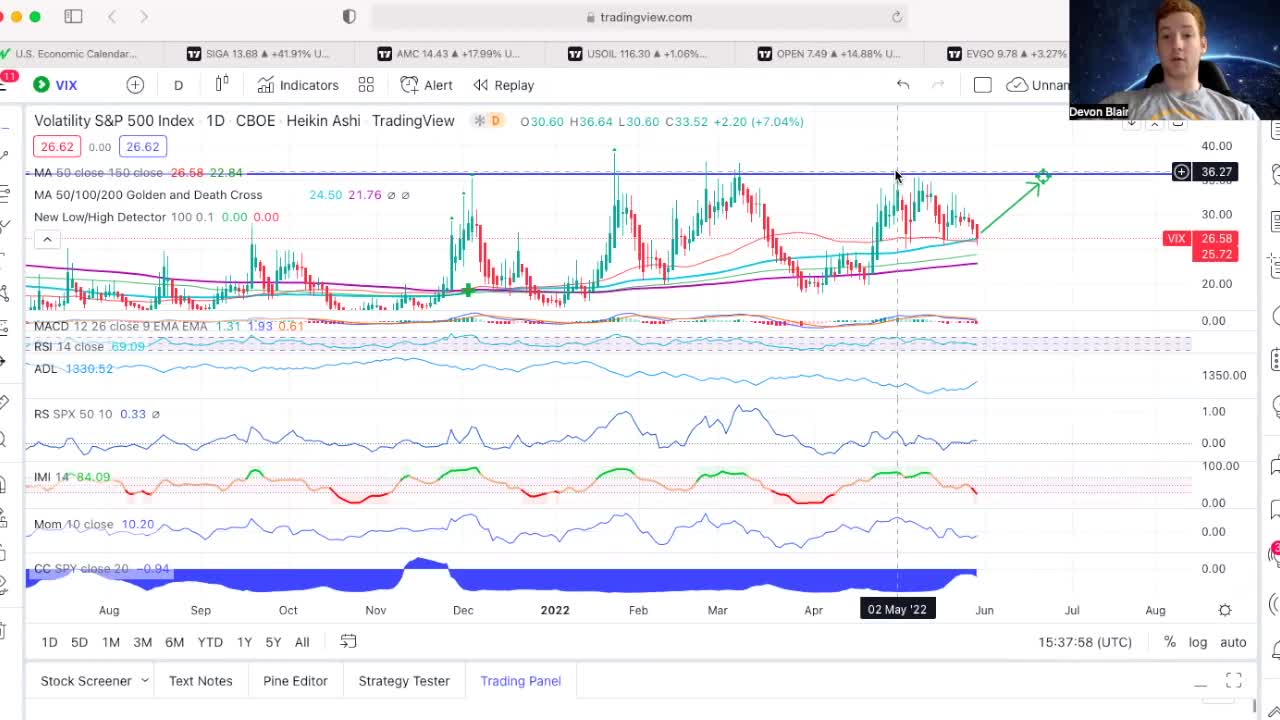Image resolution: width=1280 pixels, height=720 pixels.
Task: Toggle the browser sidebar panel
Action: tap(73, 17)
